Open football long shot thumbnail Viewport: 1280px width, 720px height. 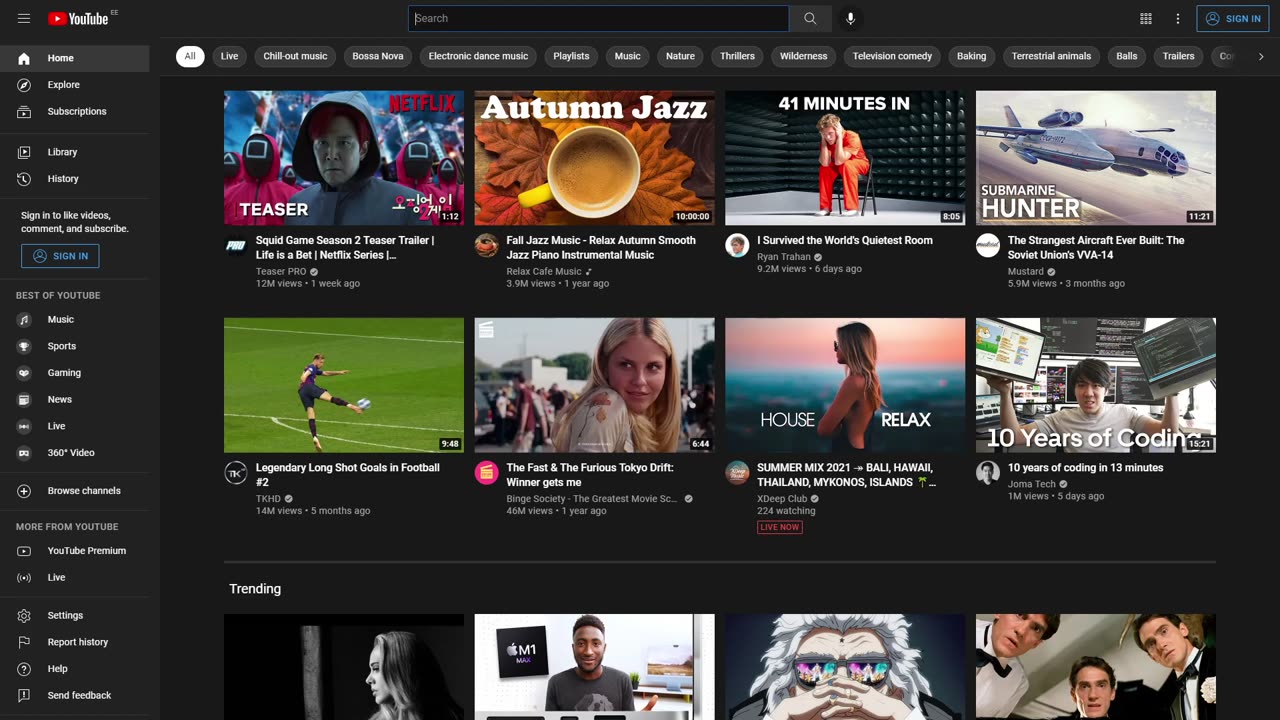(344, 385)
